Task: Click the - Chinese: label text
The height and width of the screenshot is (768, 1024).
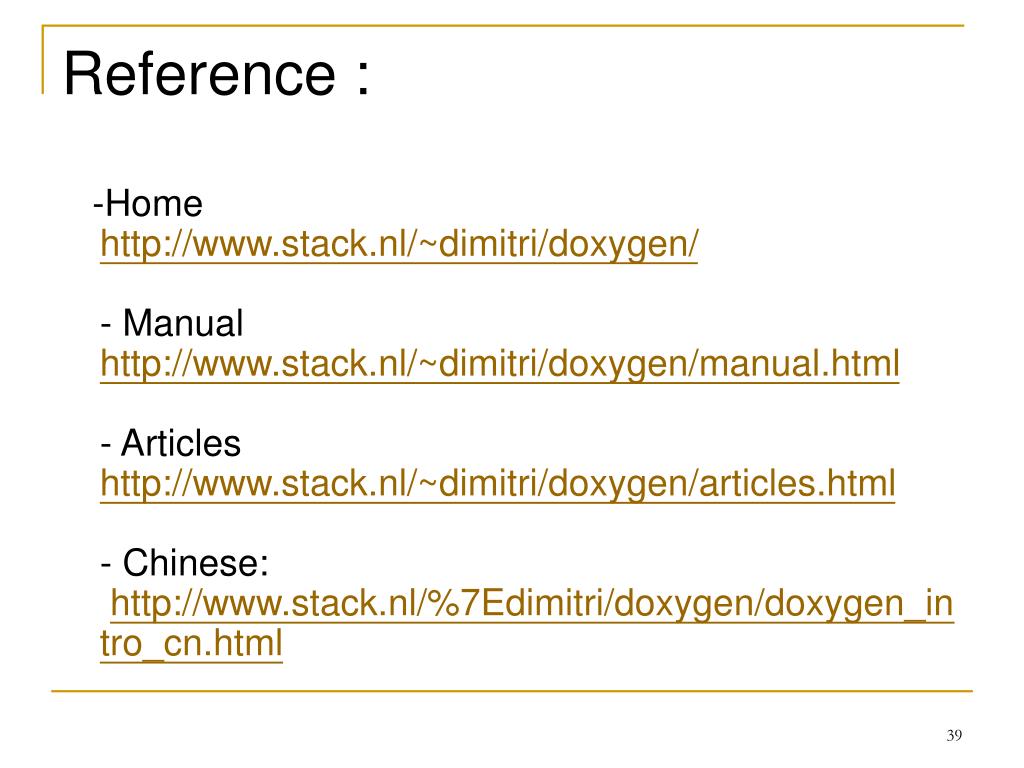Action: coord(185,563)
